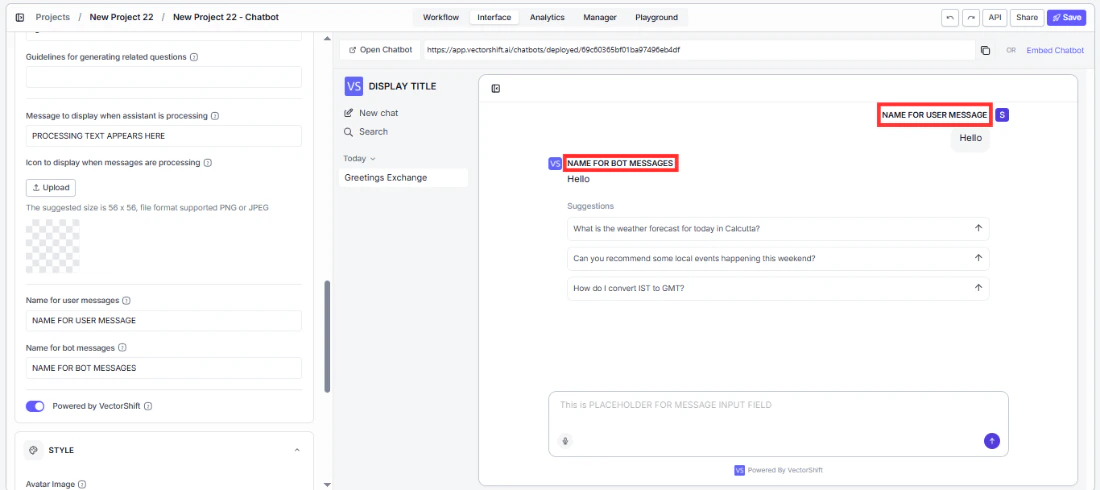Click the New Project 22 - Chatbot breadcrumb

[226, 17]
